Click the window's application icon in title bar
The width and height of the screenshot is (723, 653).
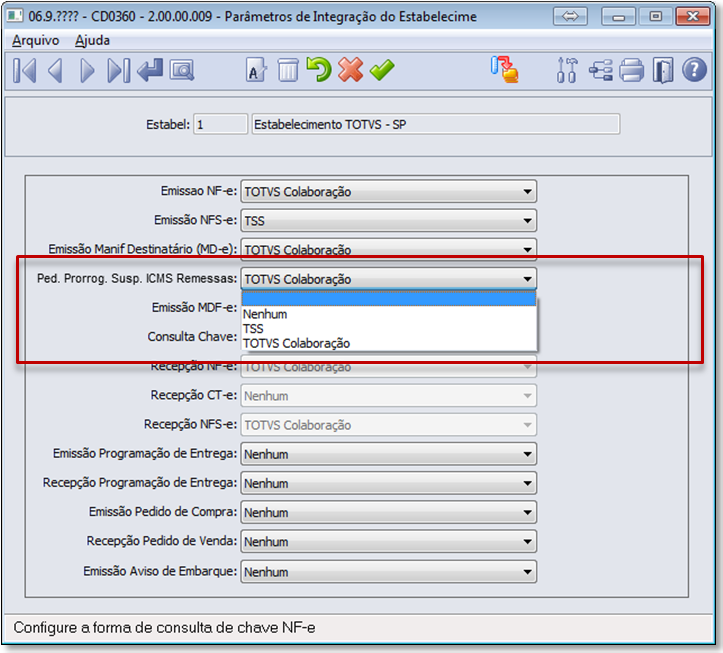(x=15, y=16)
